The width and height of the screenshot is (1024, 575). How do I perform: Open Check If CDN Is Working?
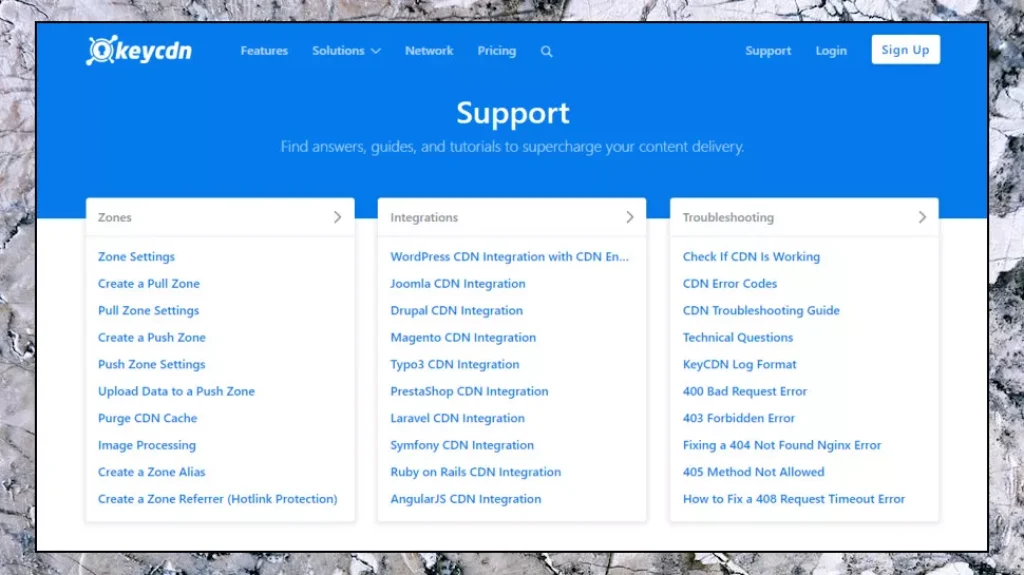tap(751, 257)
